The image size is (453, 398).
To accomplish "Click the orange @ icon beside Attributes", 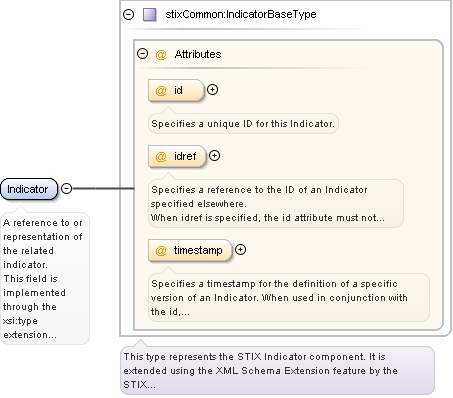I will point(161,54).
